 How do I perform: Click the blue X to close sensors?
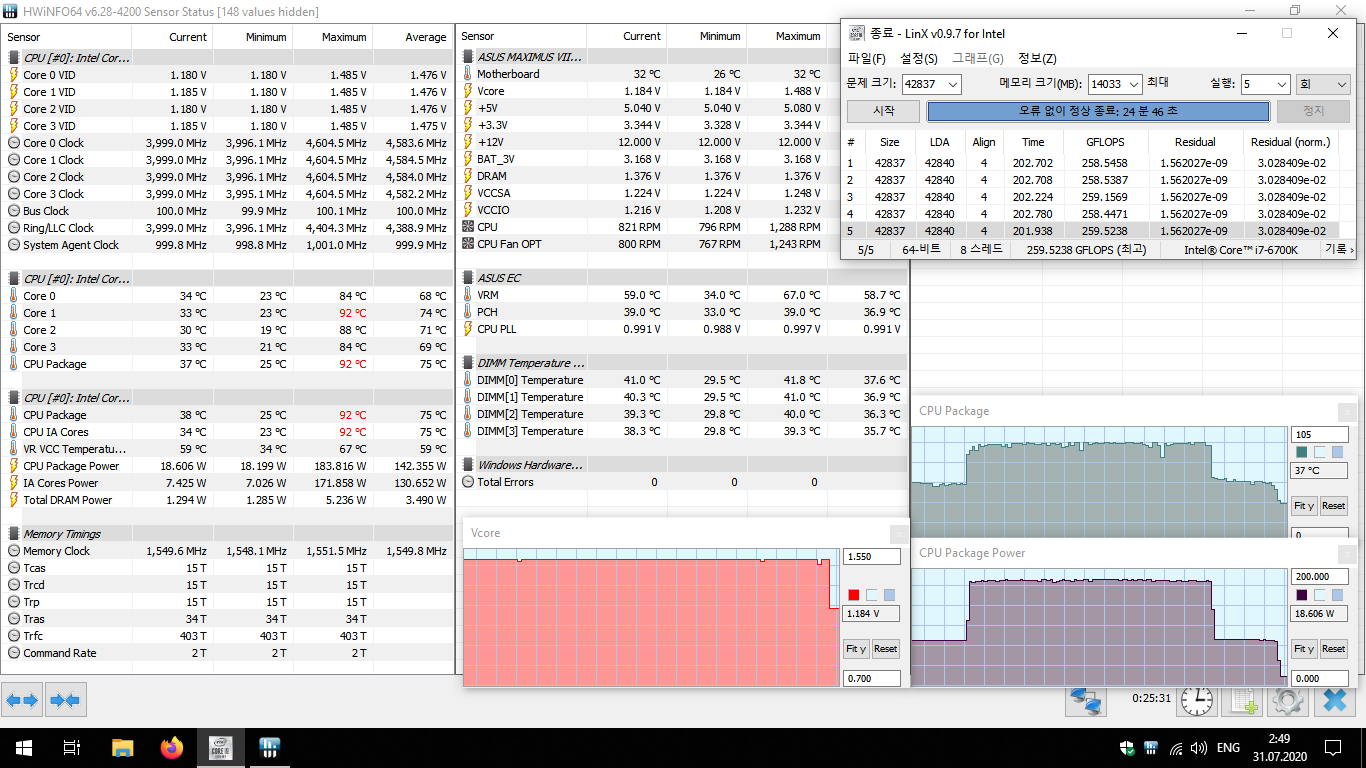(x=1334, y=700)
